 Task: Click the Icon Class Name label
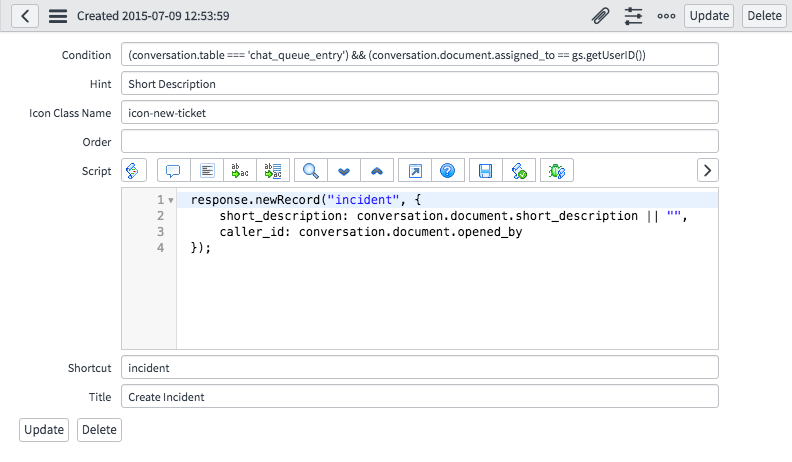click(70, 113)
